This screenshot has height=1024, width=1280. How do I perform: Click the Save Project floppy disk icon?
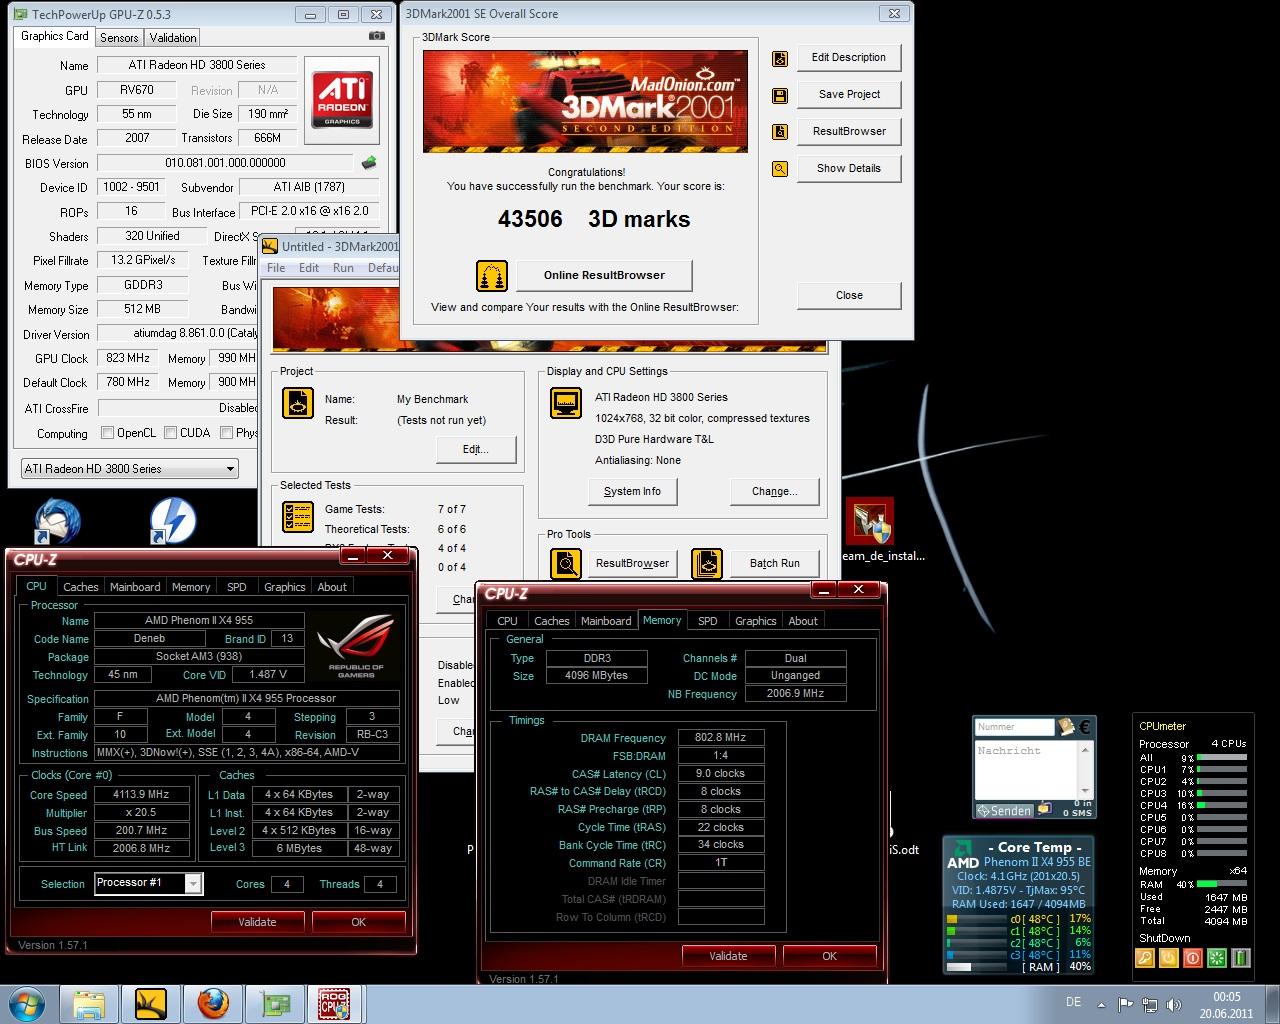coord(780,96)
